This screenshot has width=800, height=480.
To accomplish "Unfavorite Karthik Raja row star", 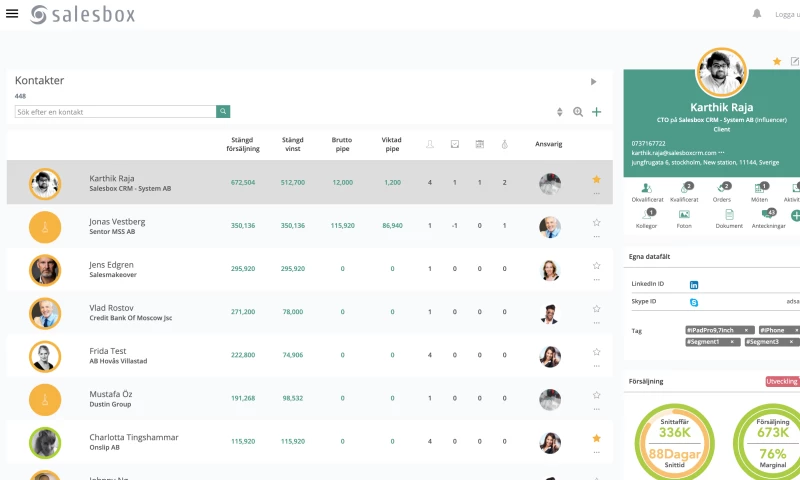I will point(596,179).
